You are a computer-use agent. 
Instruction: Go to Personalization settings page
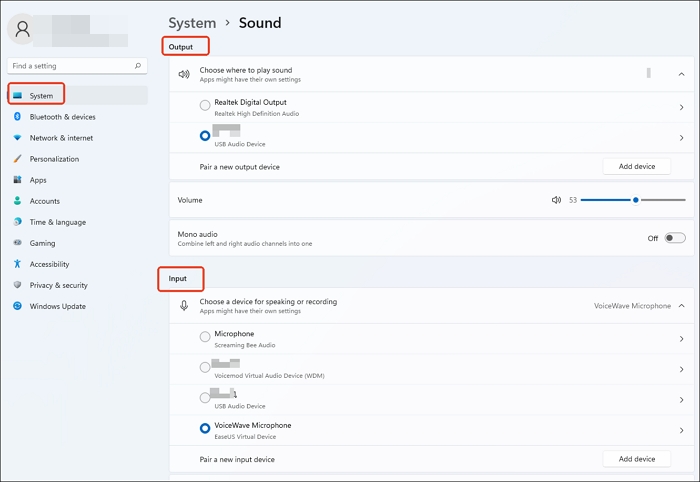(x=54, y=159)
